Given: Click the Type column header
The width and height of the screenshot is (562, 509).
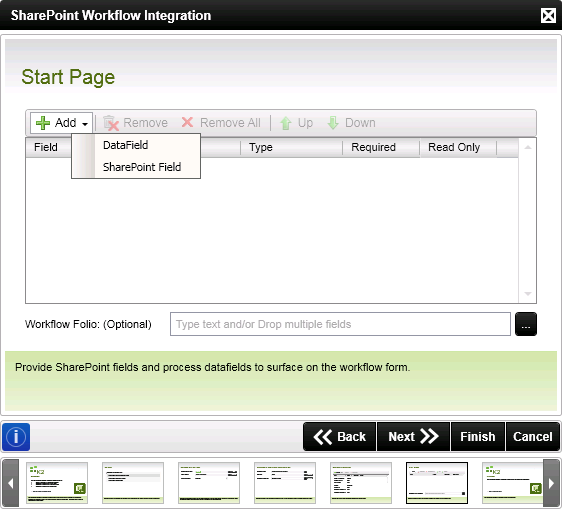Looking at the screenshot, I should [x=291, y=147].
